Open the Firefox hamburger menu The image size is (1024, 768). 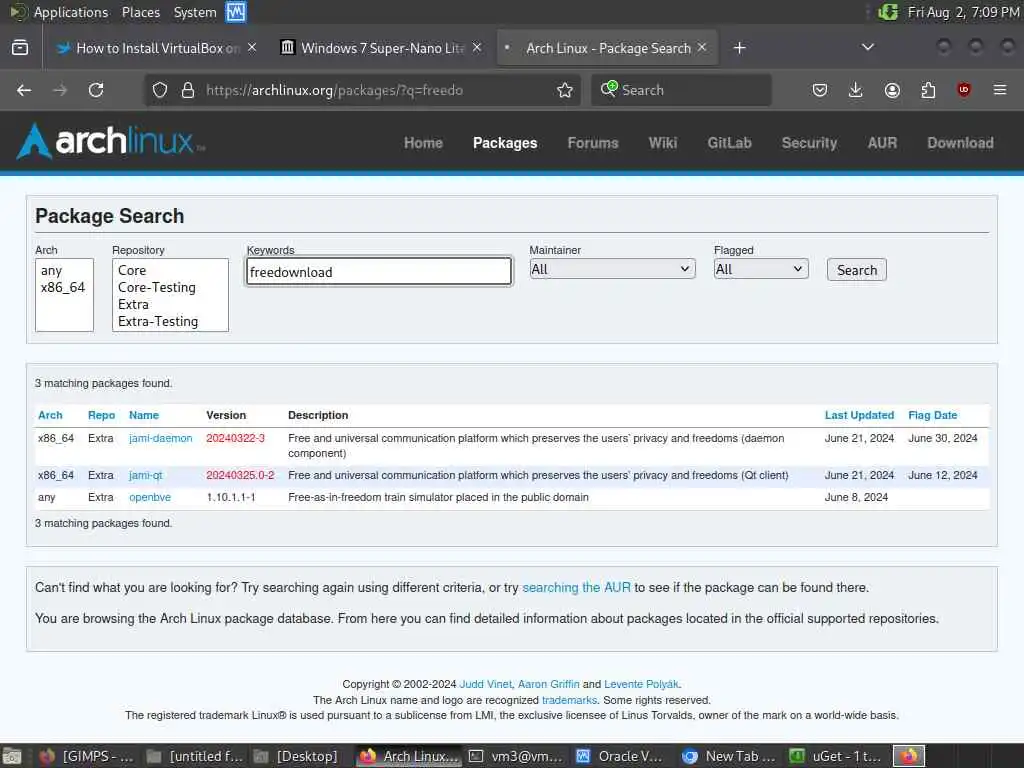[1000, 90]
